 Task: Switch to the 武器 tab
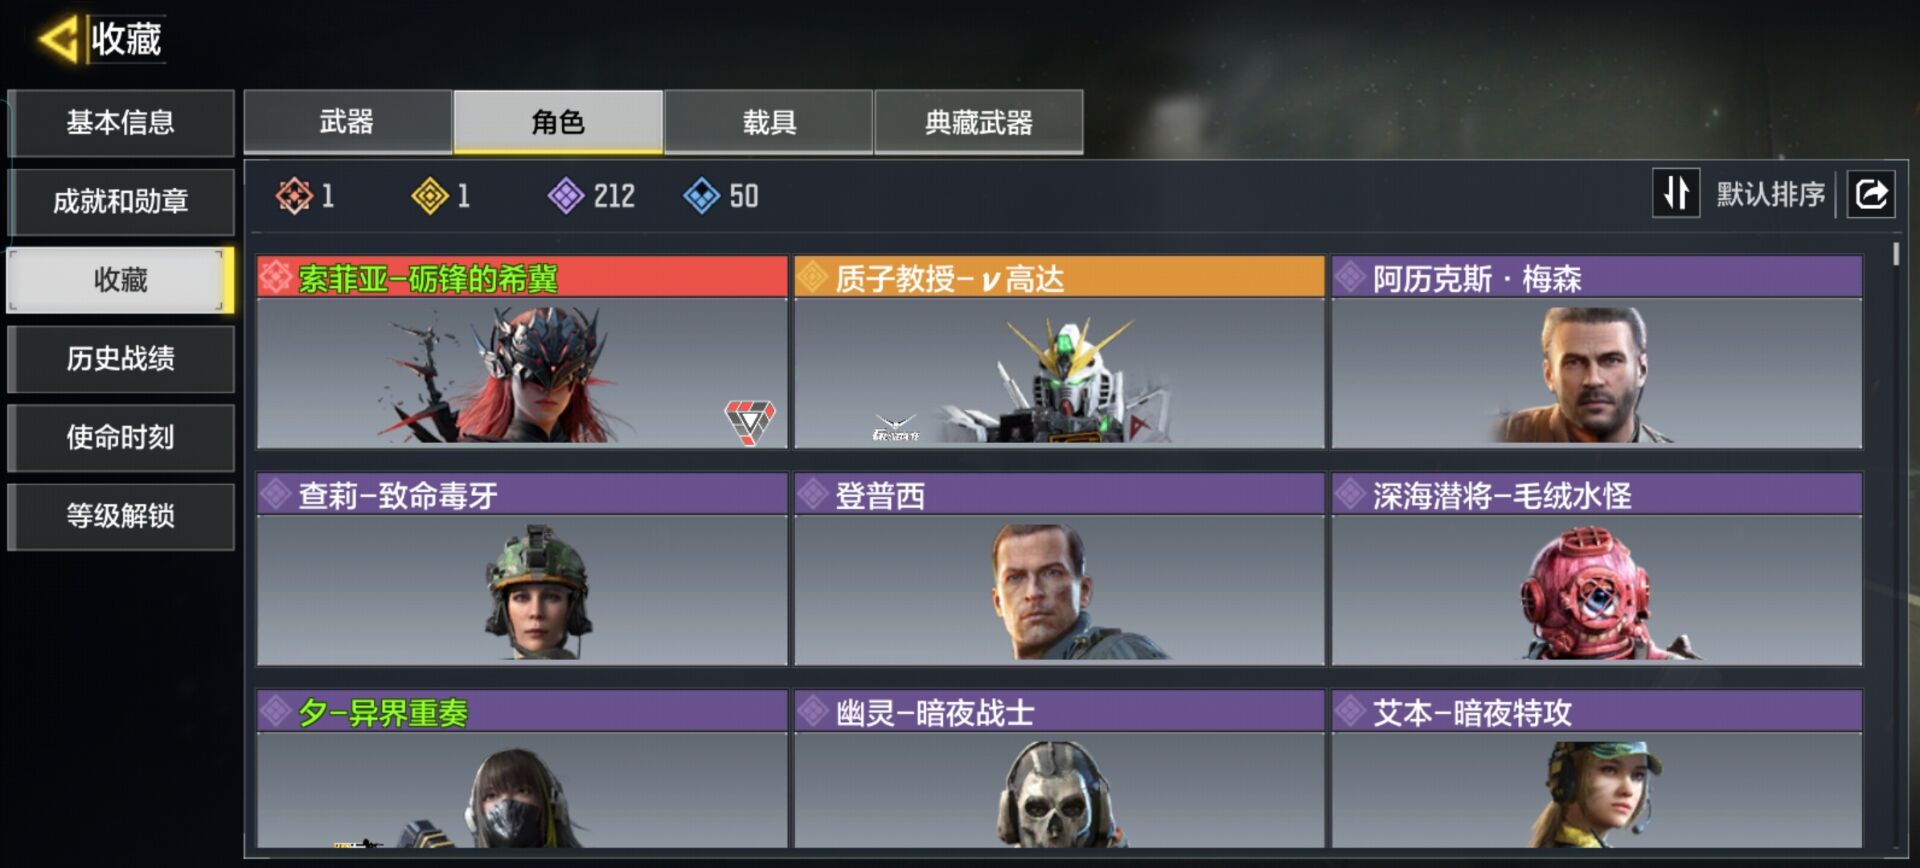347,122
